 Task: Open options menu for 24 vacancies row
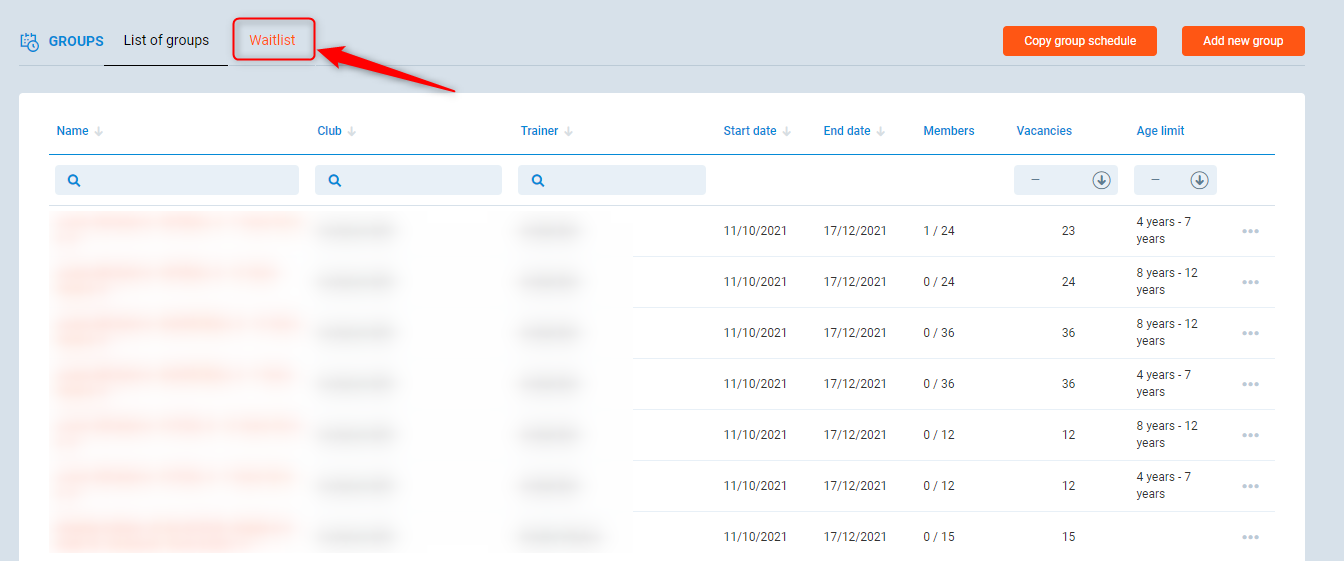tap(1250, 282)
